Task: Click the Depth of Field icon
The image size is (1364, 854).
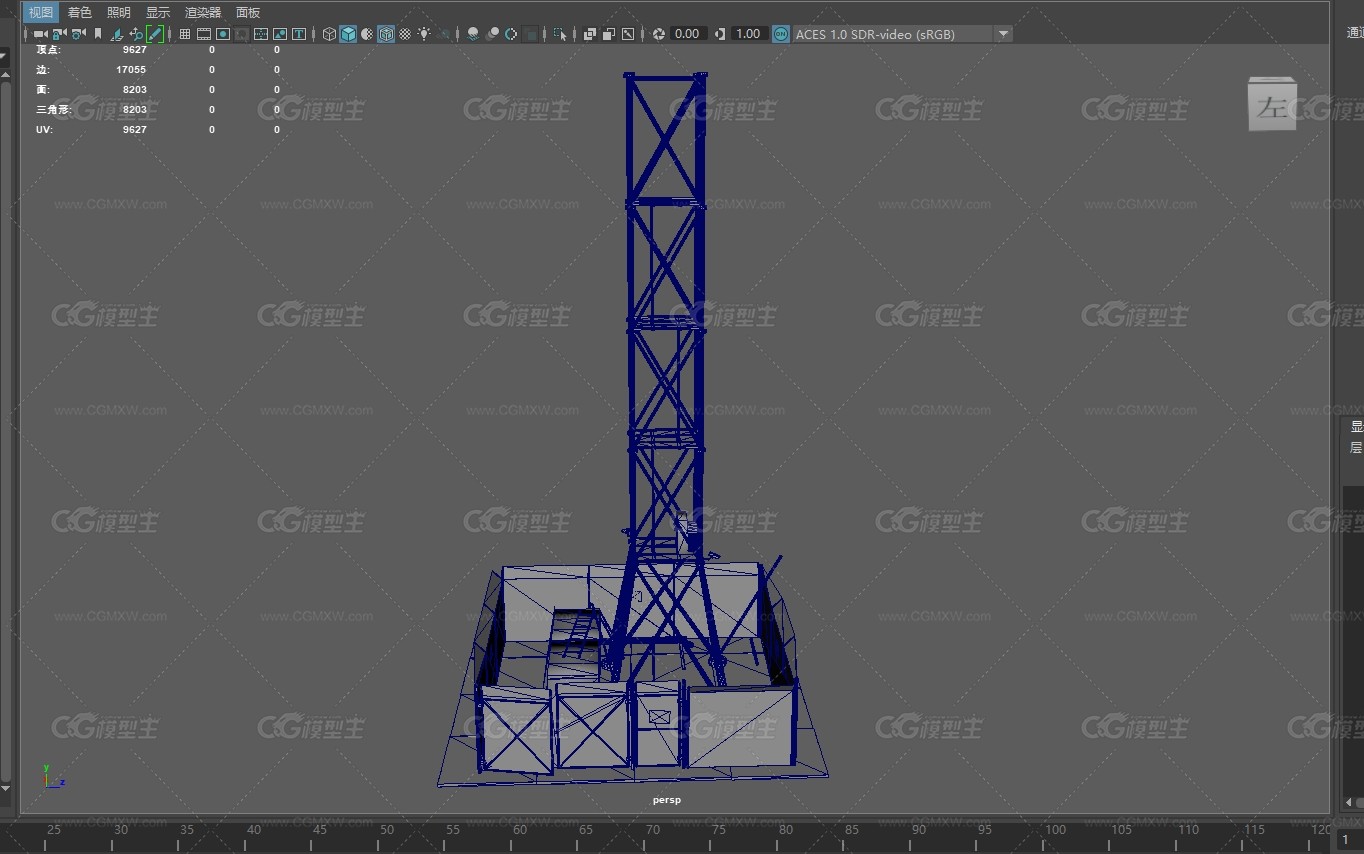Action: [x=531, y=34]
